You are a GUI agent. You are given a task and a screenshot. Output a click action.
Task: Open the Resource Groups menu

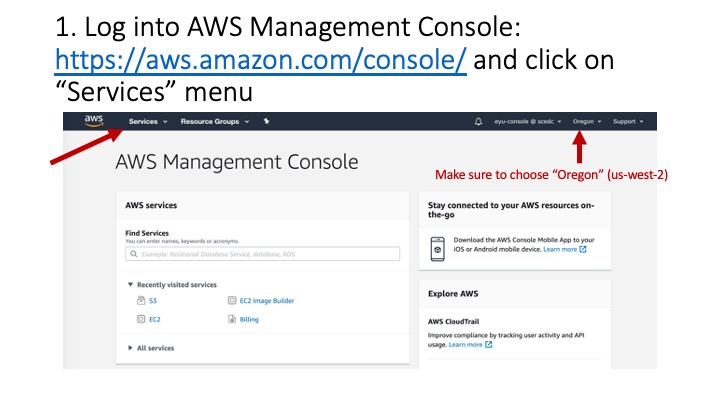[x=214, y=121]
